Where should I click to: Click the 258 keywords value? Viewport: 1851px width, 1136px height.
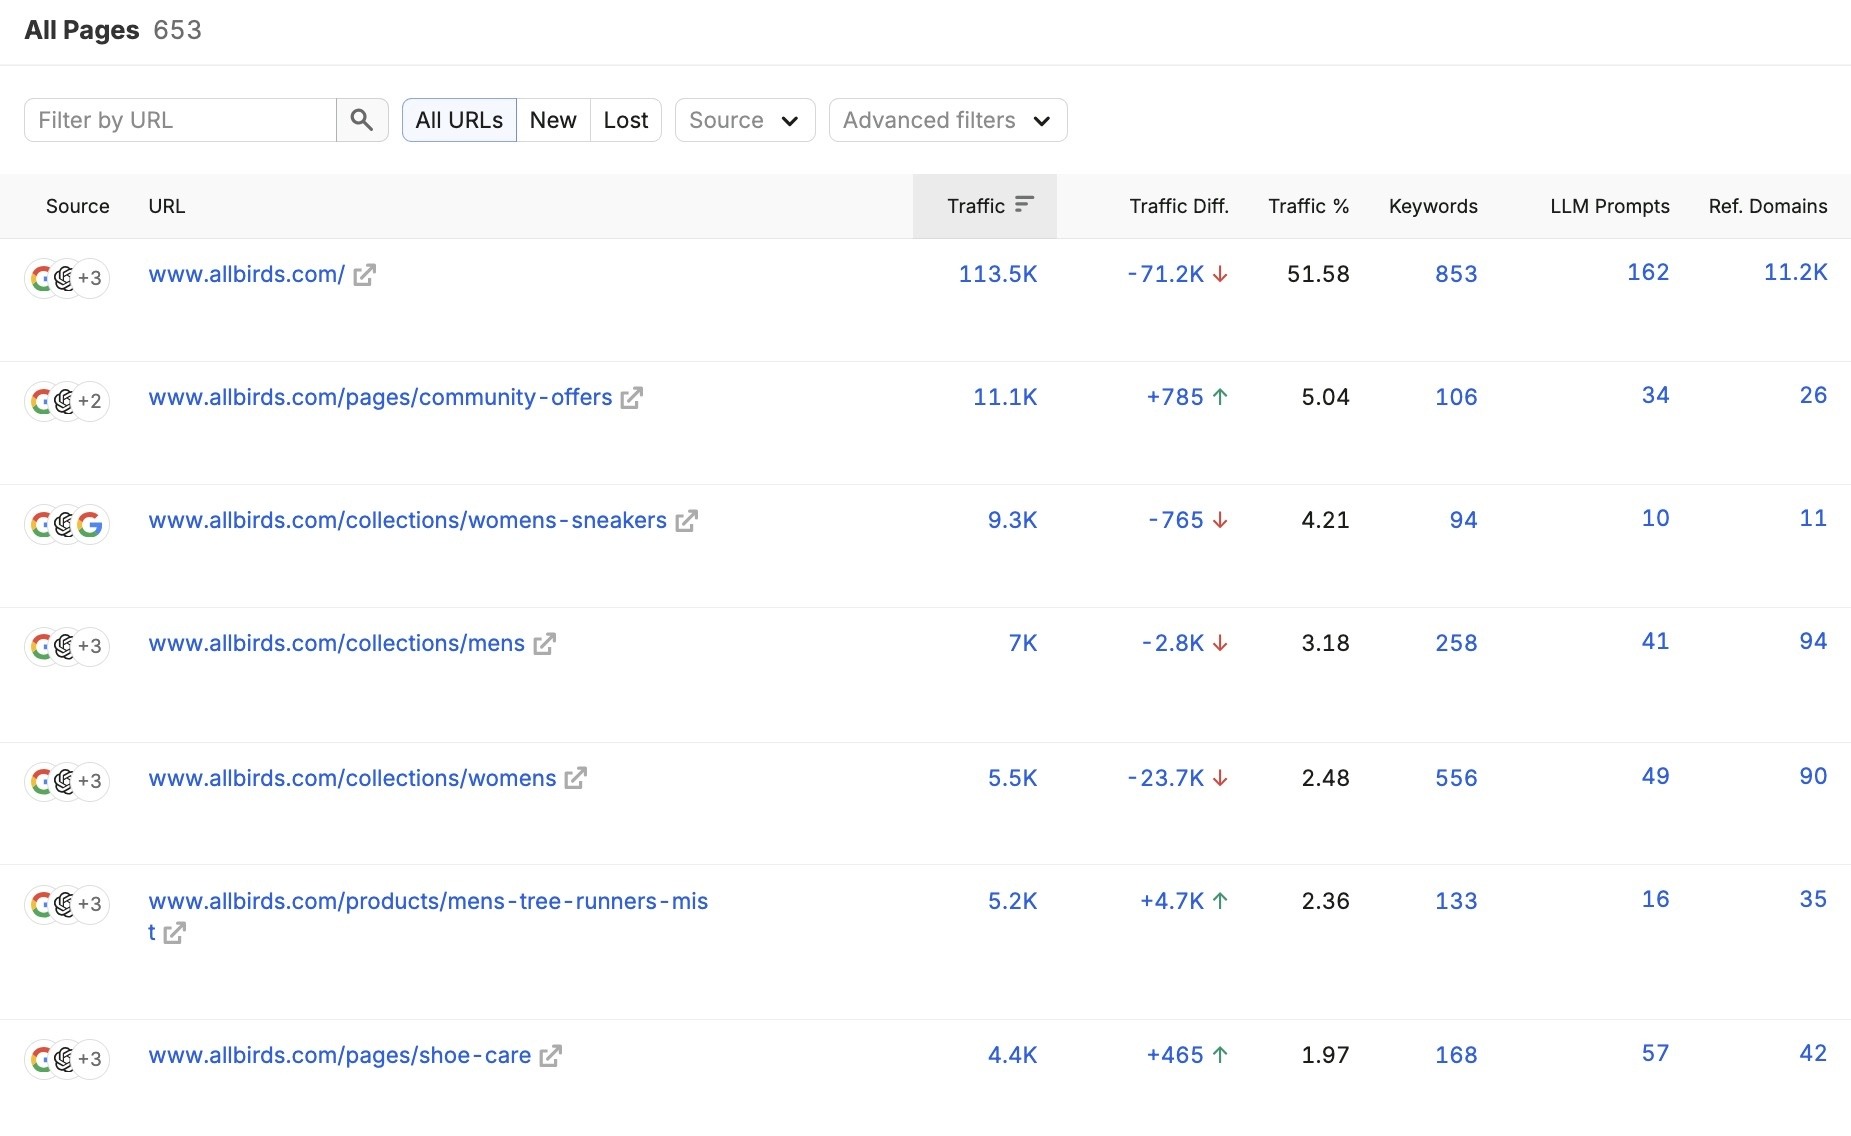(1456, 643)
